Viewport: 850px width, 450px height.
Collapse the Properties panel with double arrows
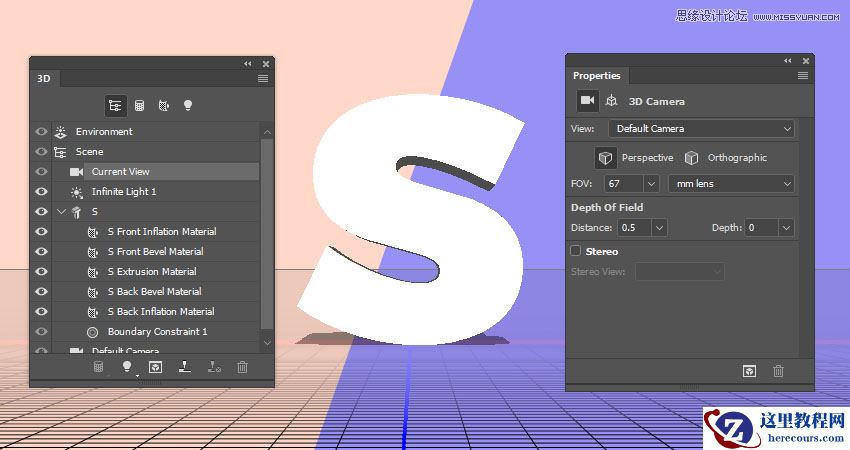point(788,61)
